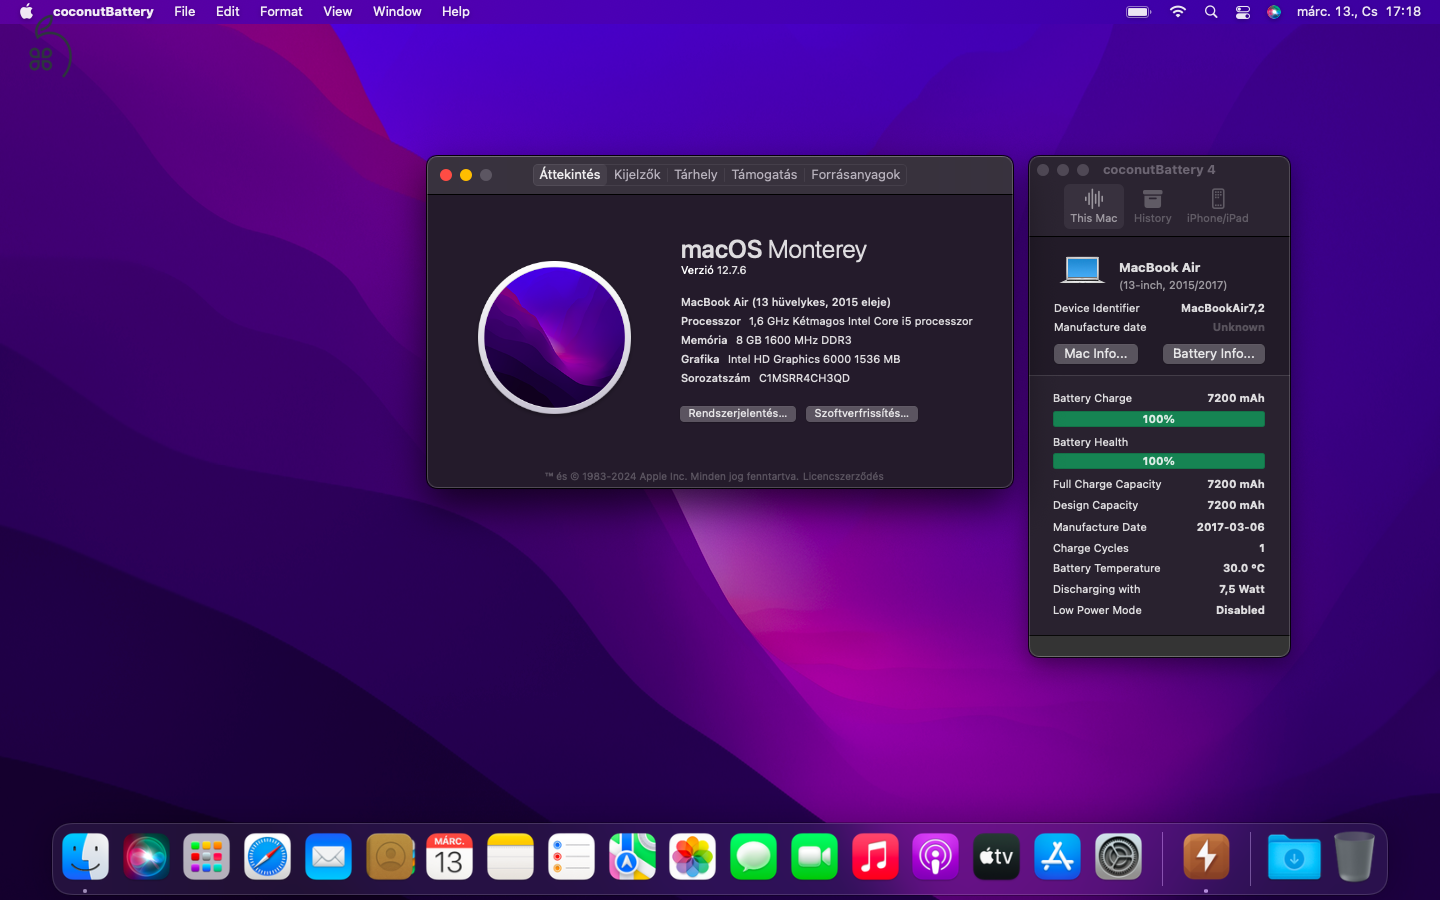Click the macOS Monterey circular logo image
1440x900 pixels.
555,337
